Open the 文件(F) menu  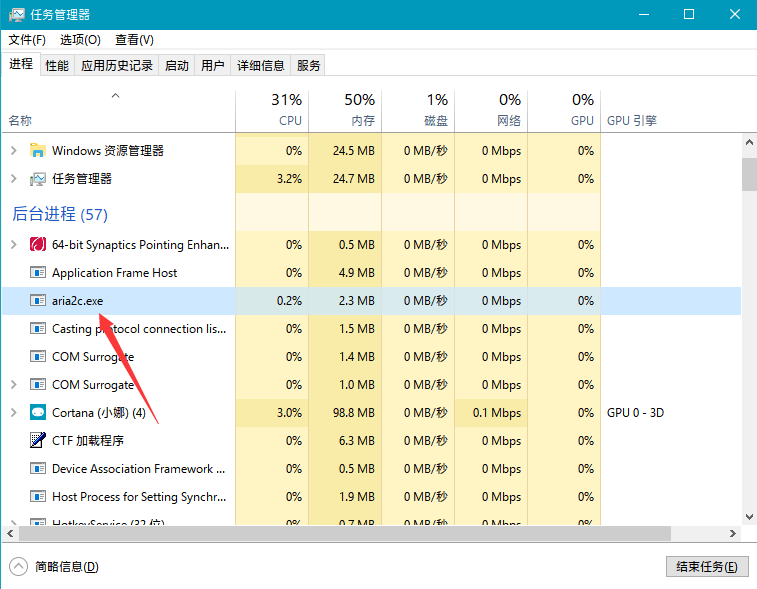pos(27,40)
